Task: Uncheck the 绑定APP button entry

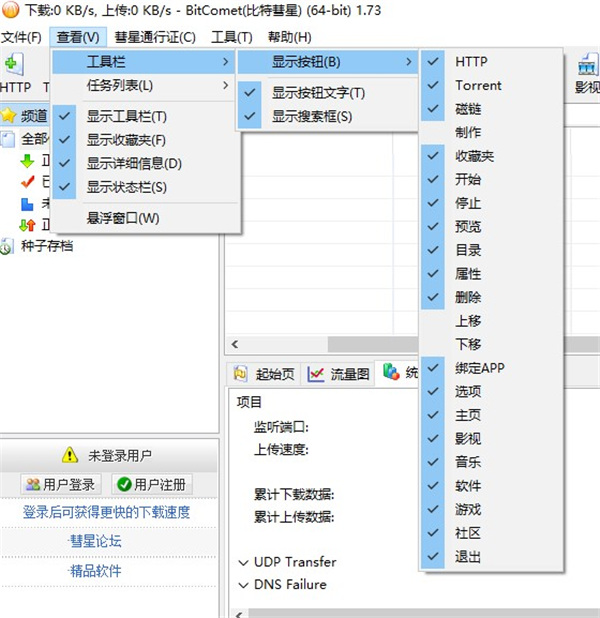Action: click(x=491, y=368)
